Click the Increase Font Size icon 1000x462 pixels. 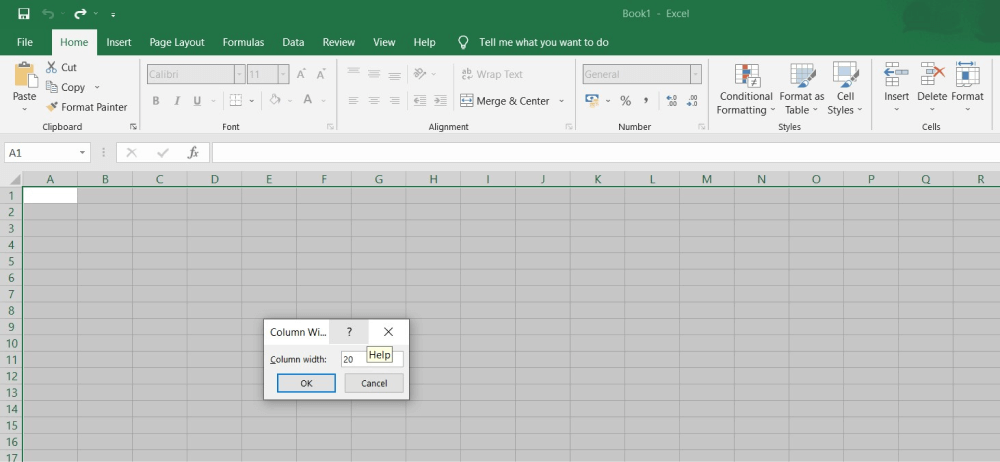301,74
